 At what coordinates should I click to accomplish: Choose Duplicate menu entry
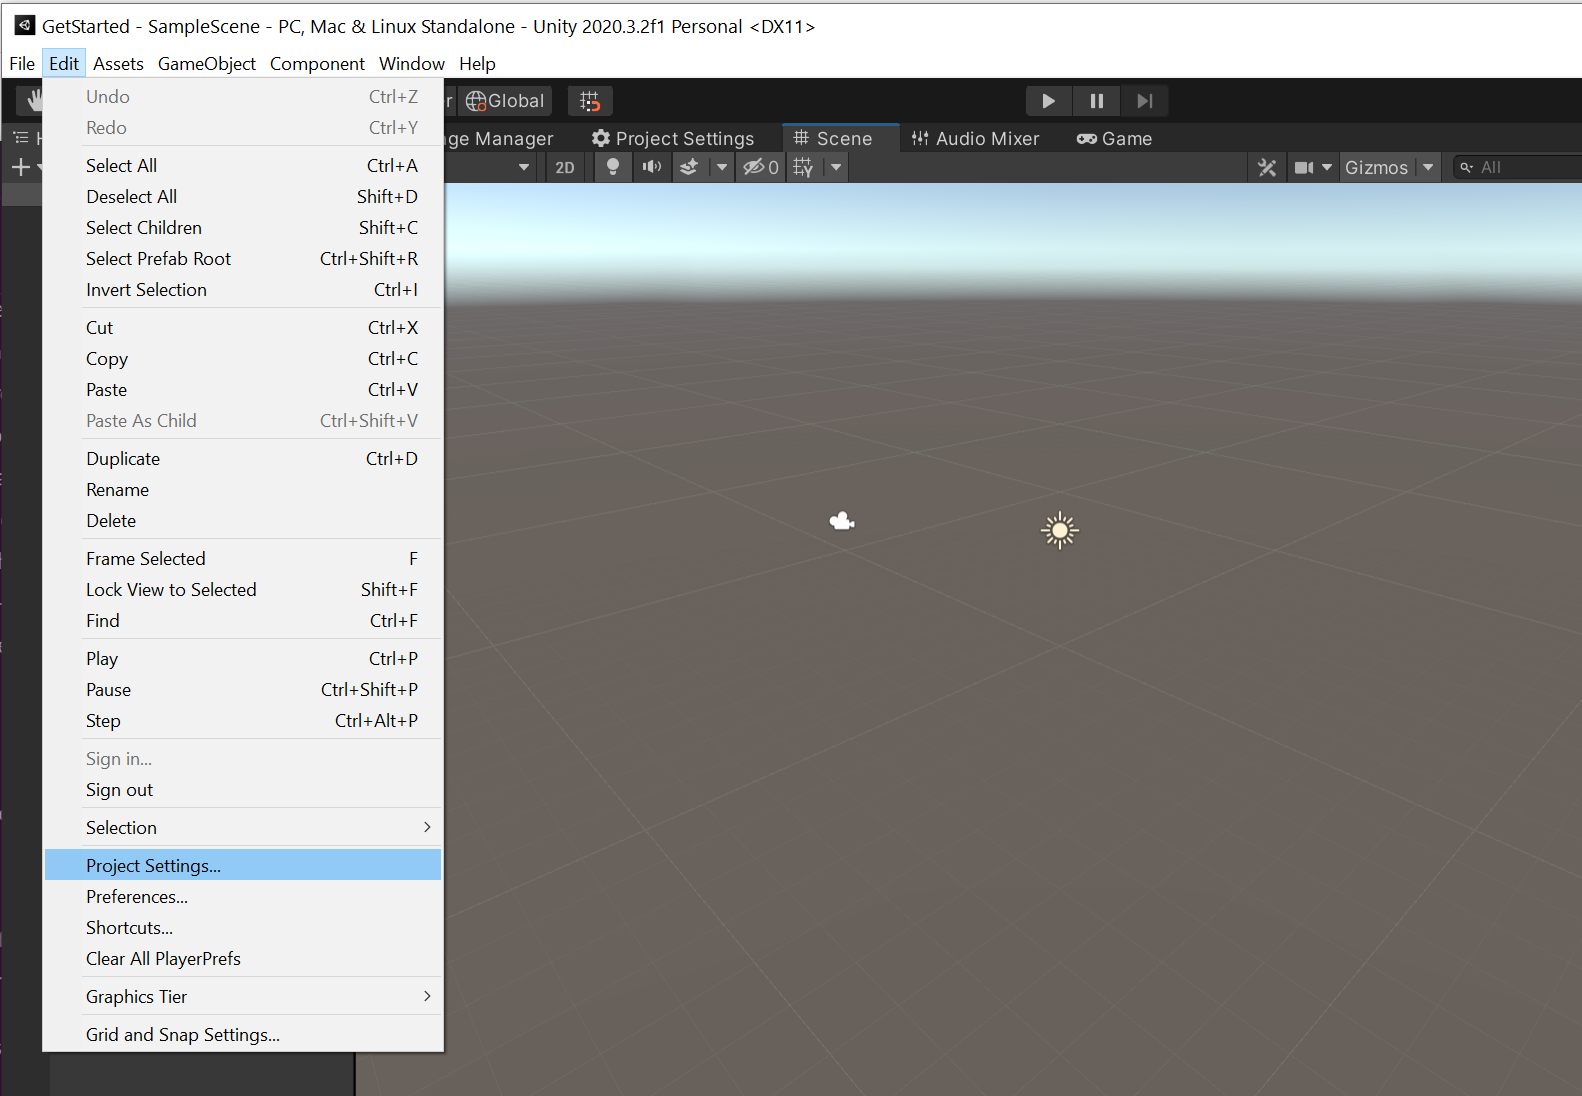(243, 459)
